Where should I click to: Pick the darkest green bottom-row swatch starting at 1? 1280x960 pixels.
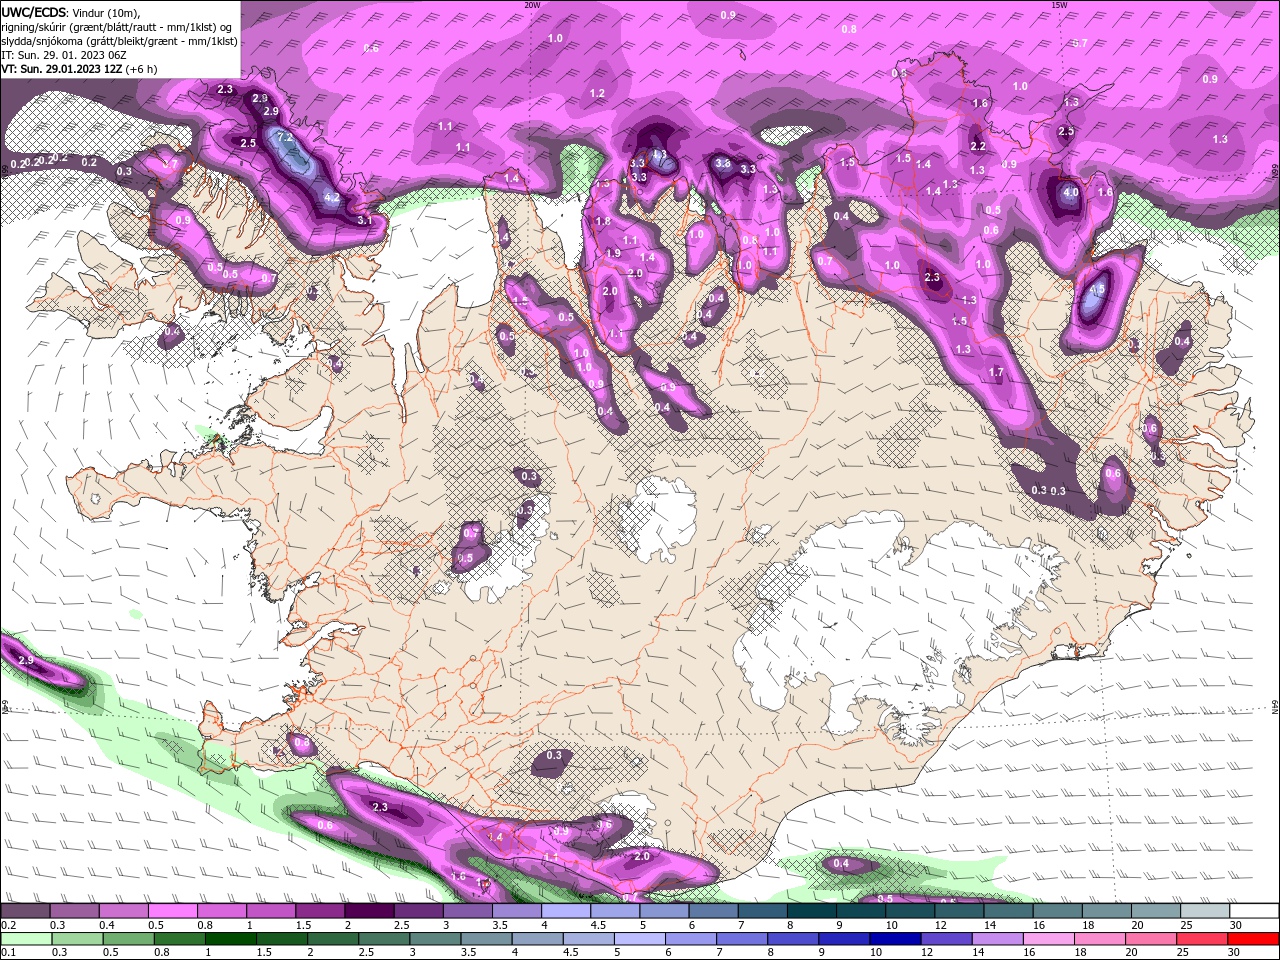tap(230, 939)
